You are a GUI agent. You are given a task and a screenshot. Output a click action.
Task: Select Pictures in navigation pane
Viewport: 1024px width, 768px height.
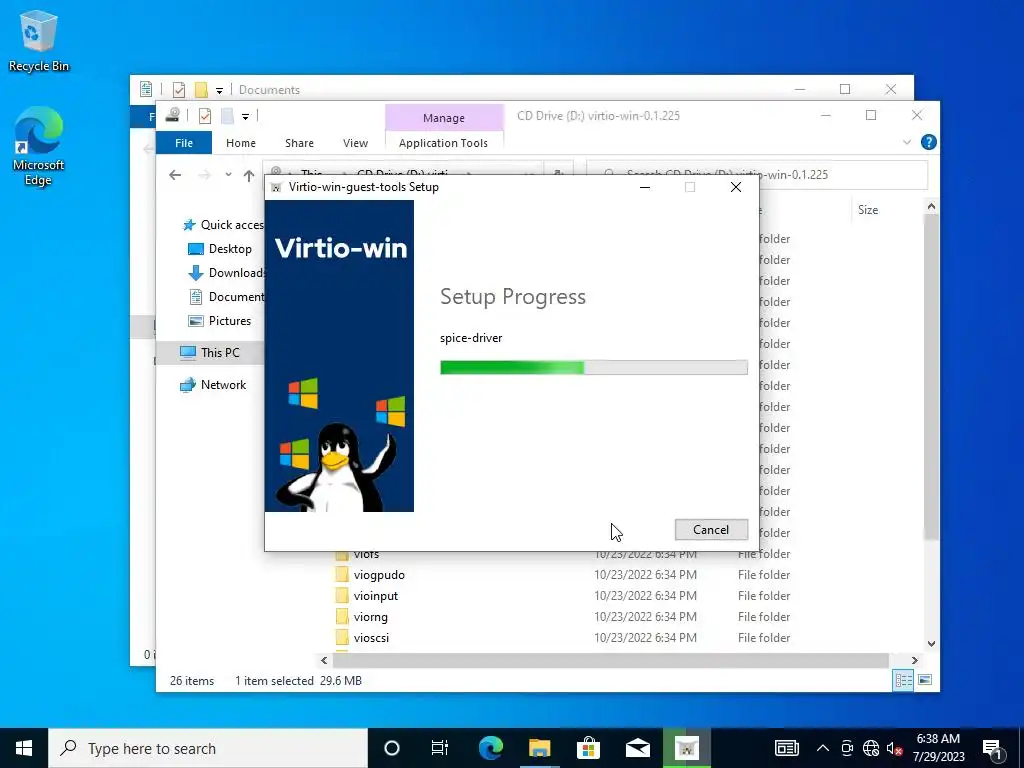point(219,321)
